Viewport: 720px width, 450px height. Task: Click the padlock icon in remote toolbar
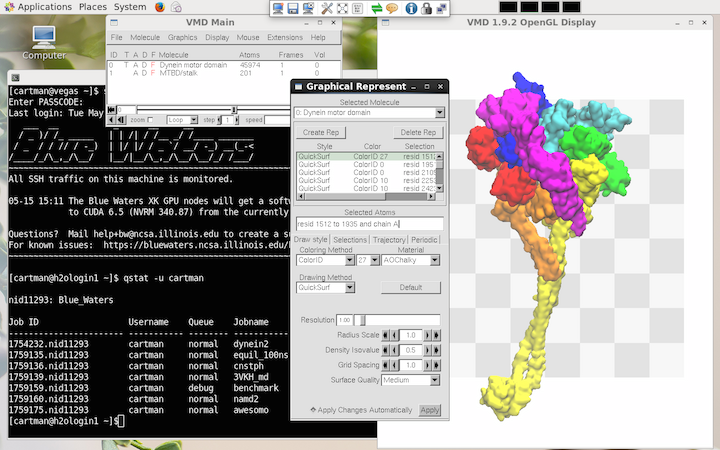(426, 8)
